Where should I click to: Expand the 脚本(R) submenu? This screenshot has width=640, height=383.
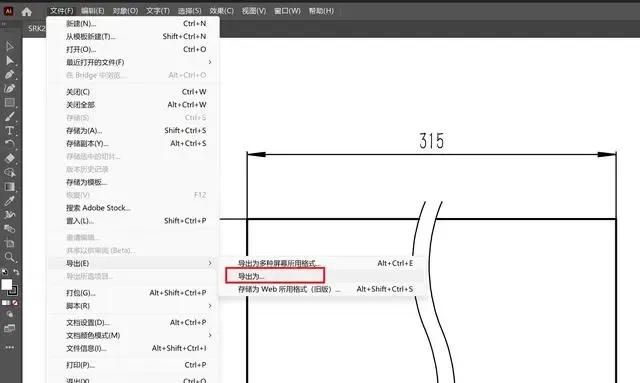pyautogui.click(x=134, y=306)
